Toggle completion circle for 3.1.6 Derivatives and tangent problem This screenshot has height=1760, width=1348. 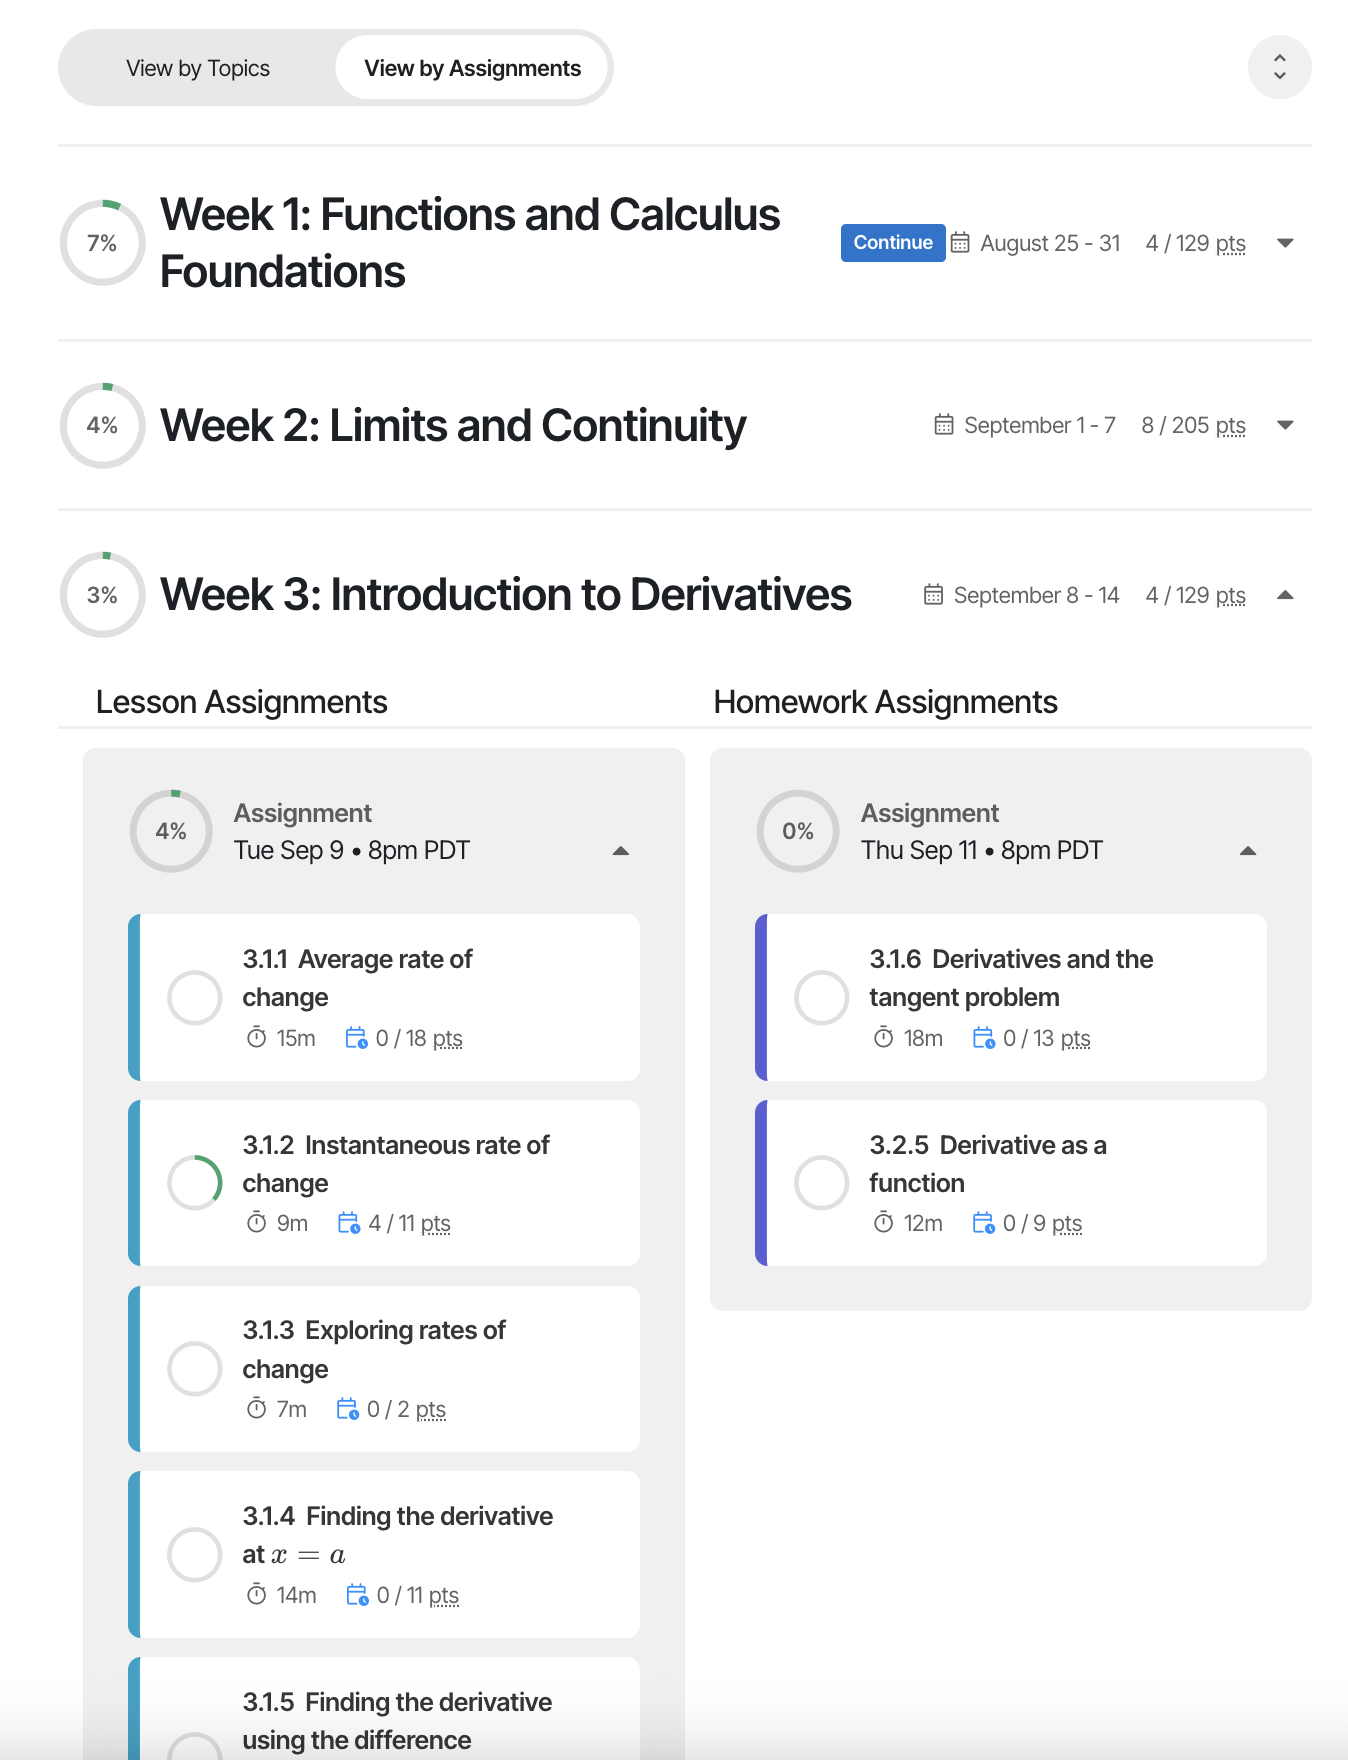pyautogui.click(x=822, y=997)
